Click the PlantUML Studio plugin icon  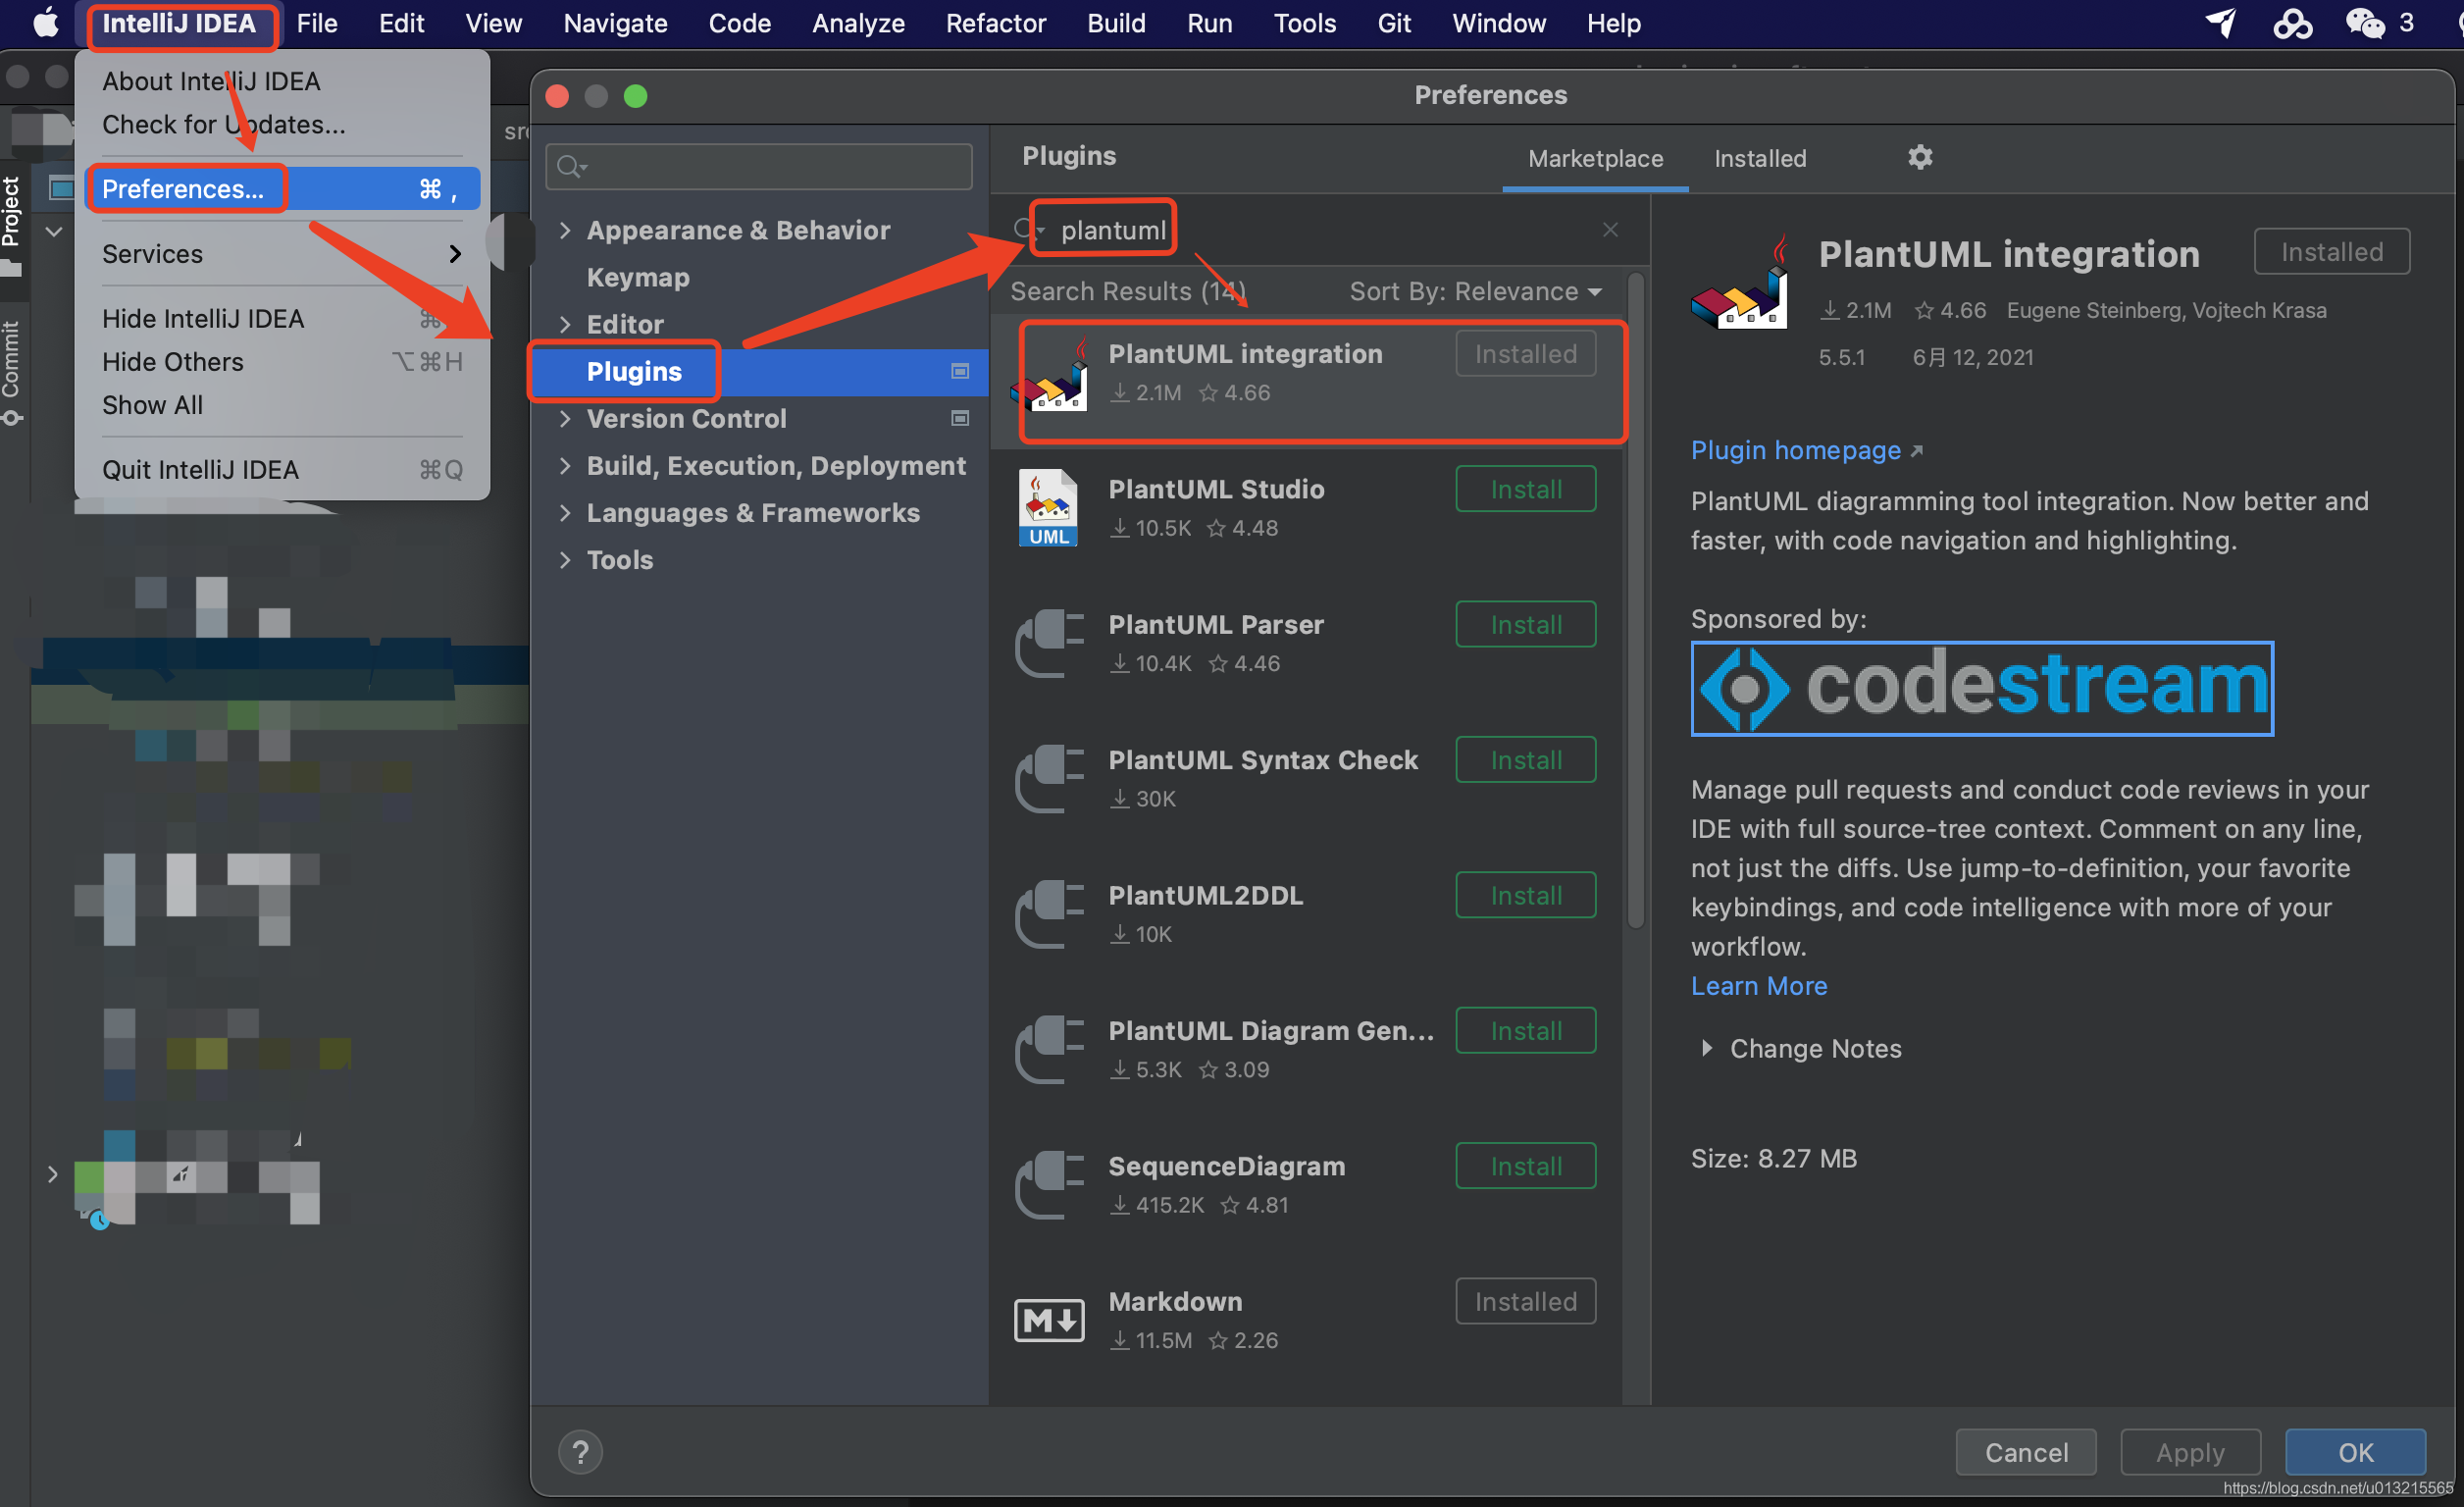tap(1048, 508)
